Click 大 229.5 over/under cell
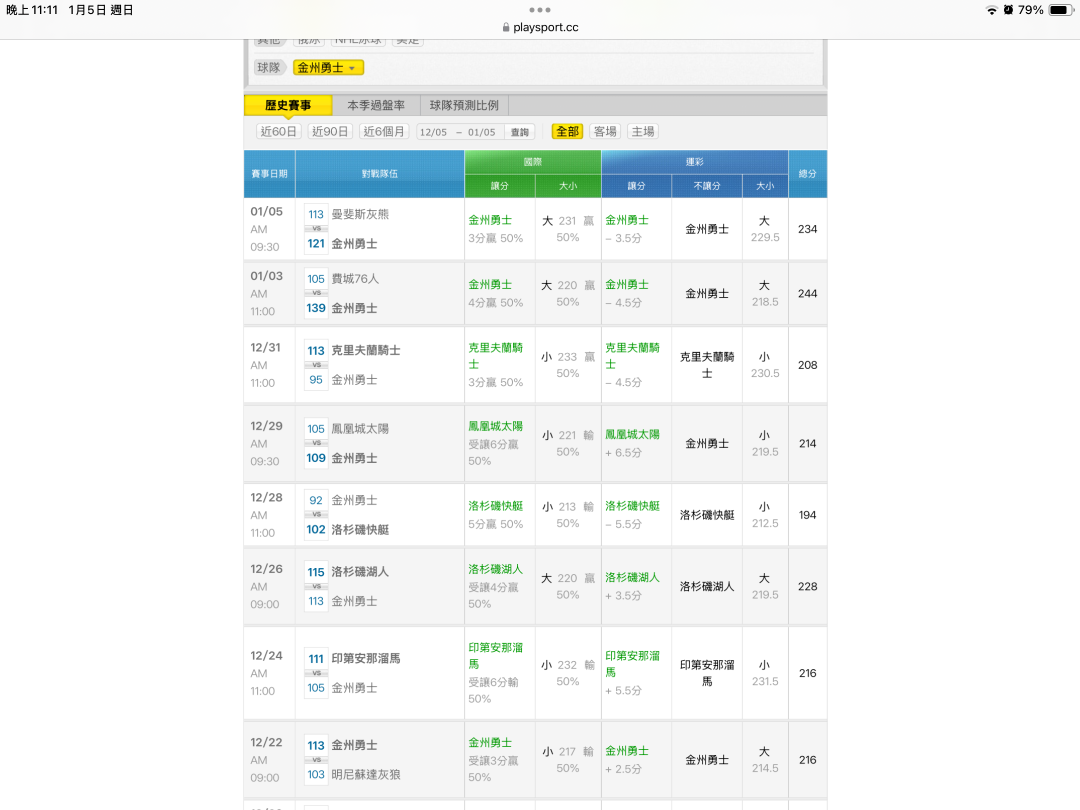1080x810 pixels. 765,229
